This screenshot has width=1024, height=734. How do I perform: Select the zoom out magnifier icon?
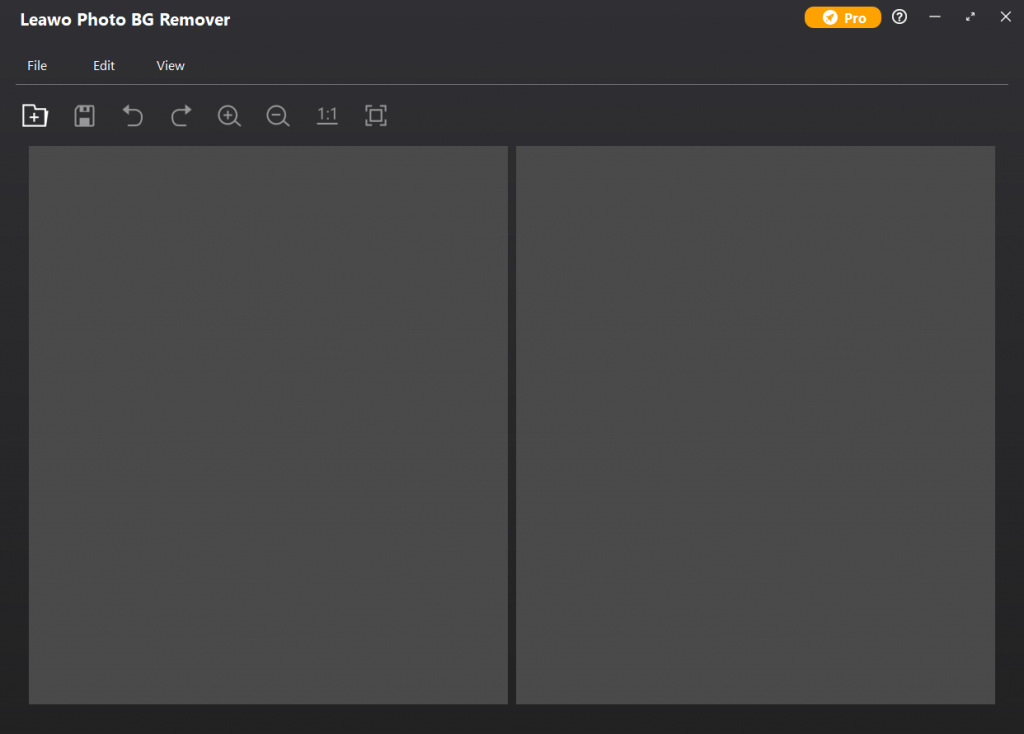[277, 115]
